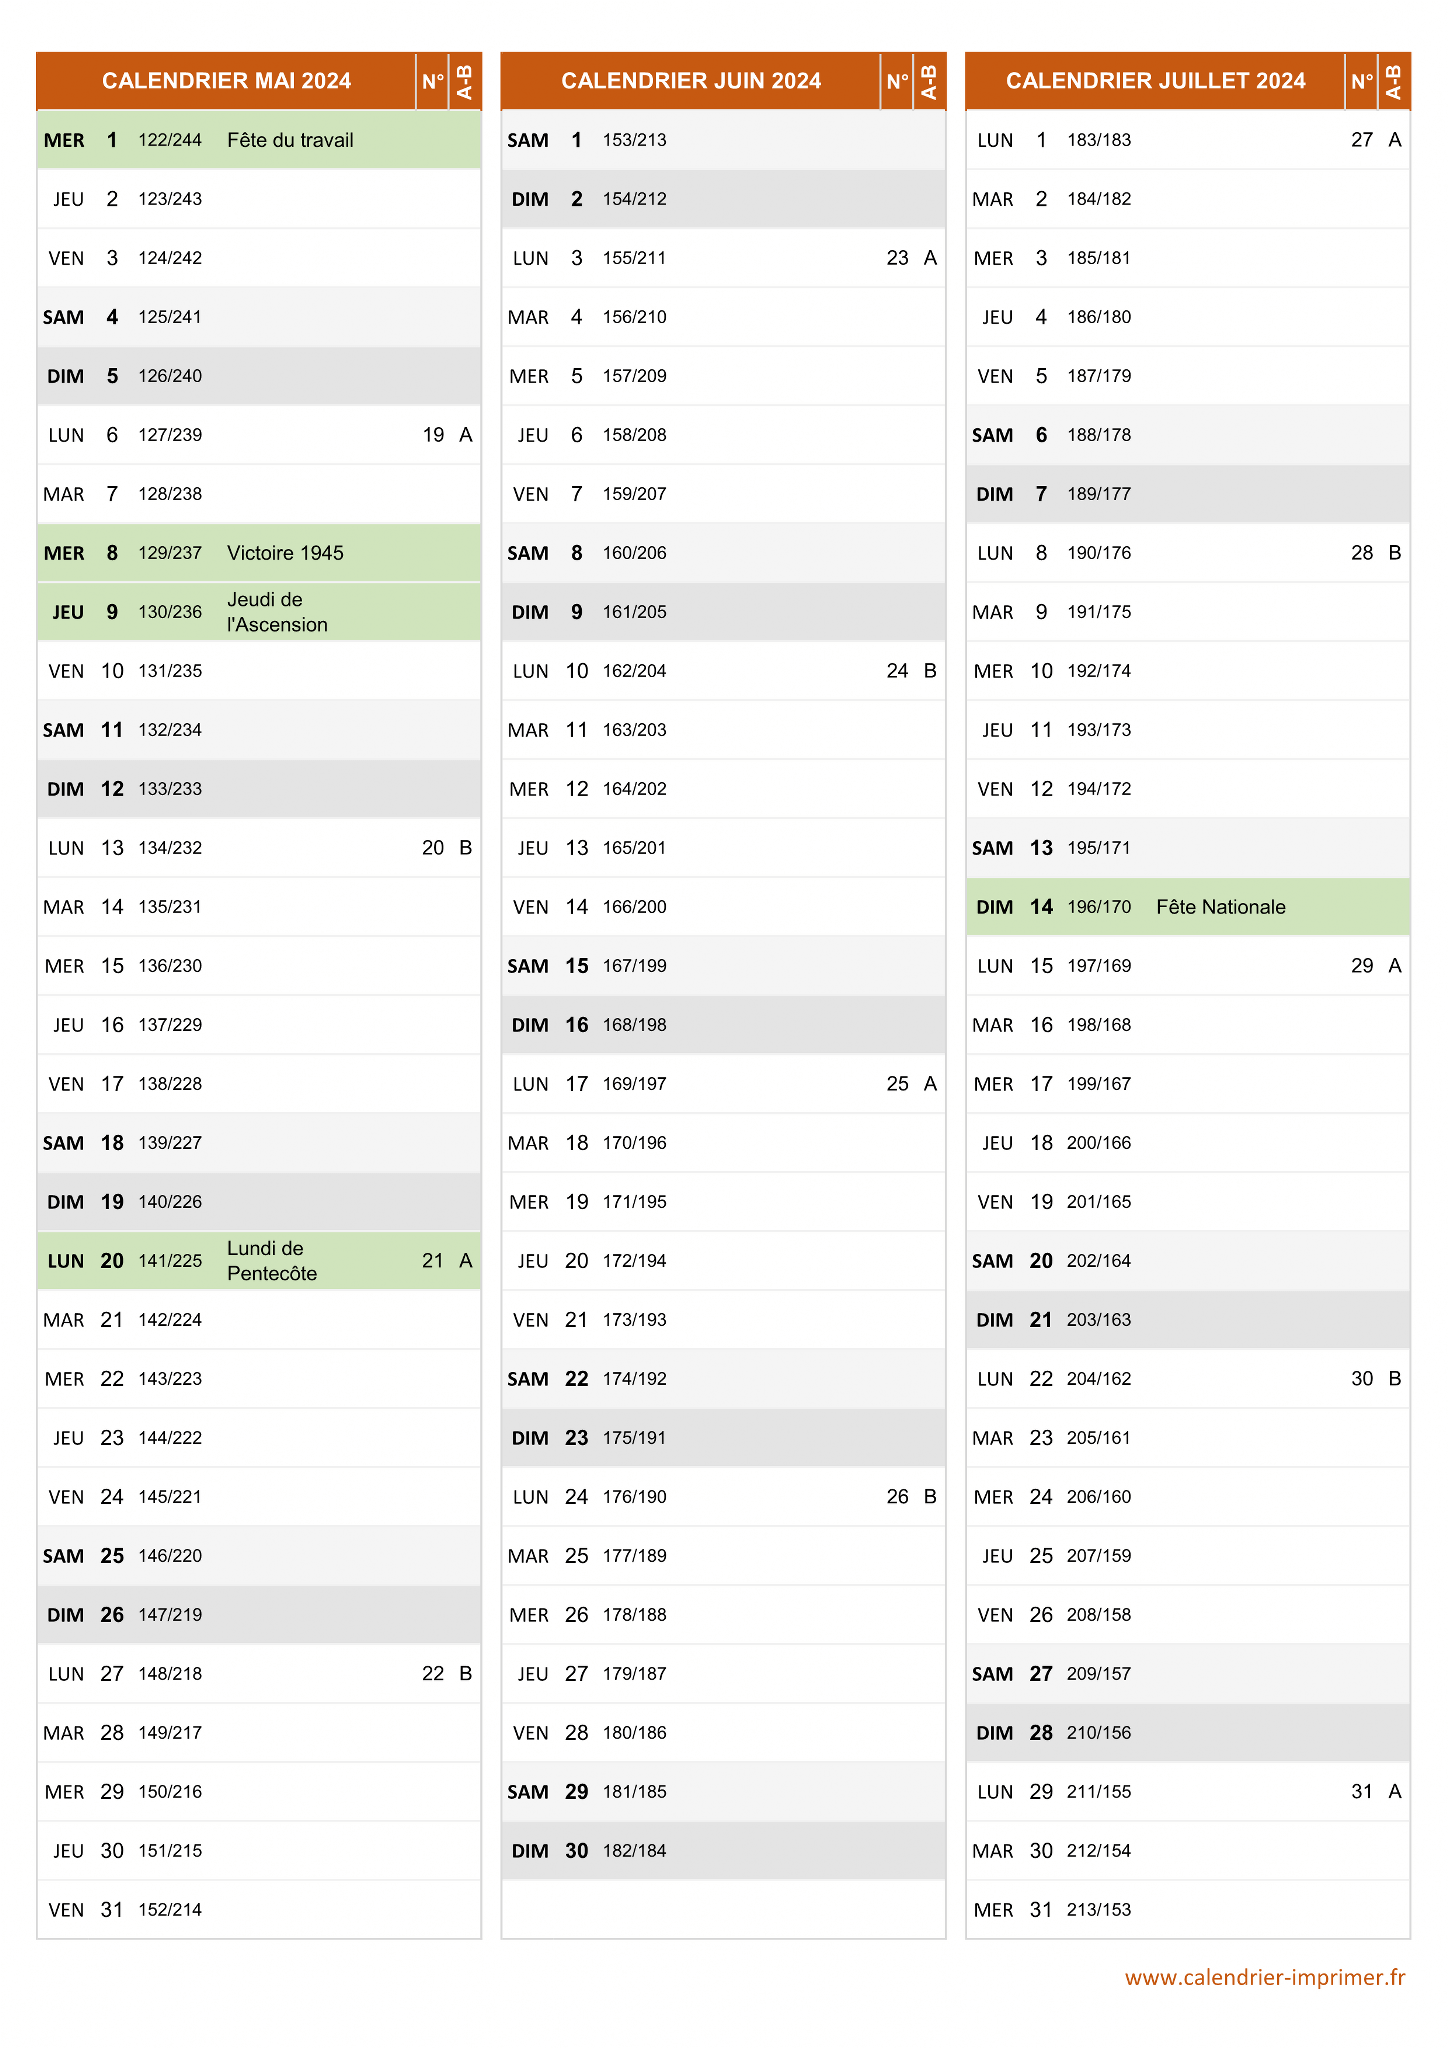This screenshot has height=2048, width=1448.
Task: Click day count 153/213 on June 1
Action: [634, 140]
